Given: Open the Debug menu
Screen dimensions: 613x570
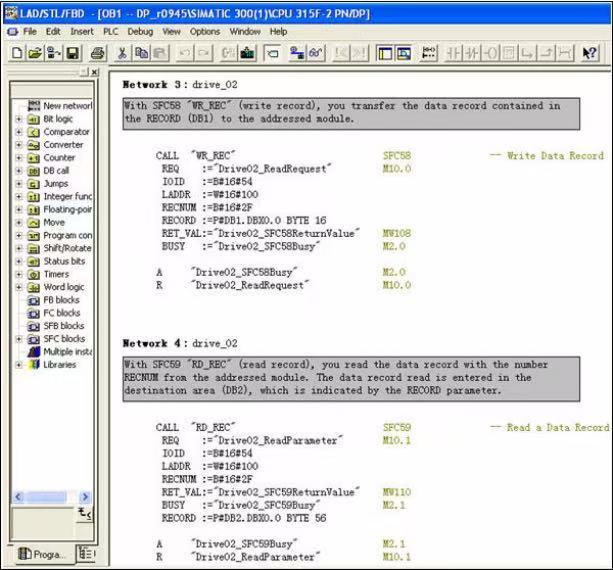Looking at the screenshot, I should tap(139, 31).
